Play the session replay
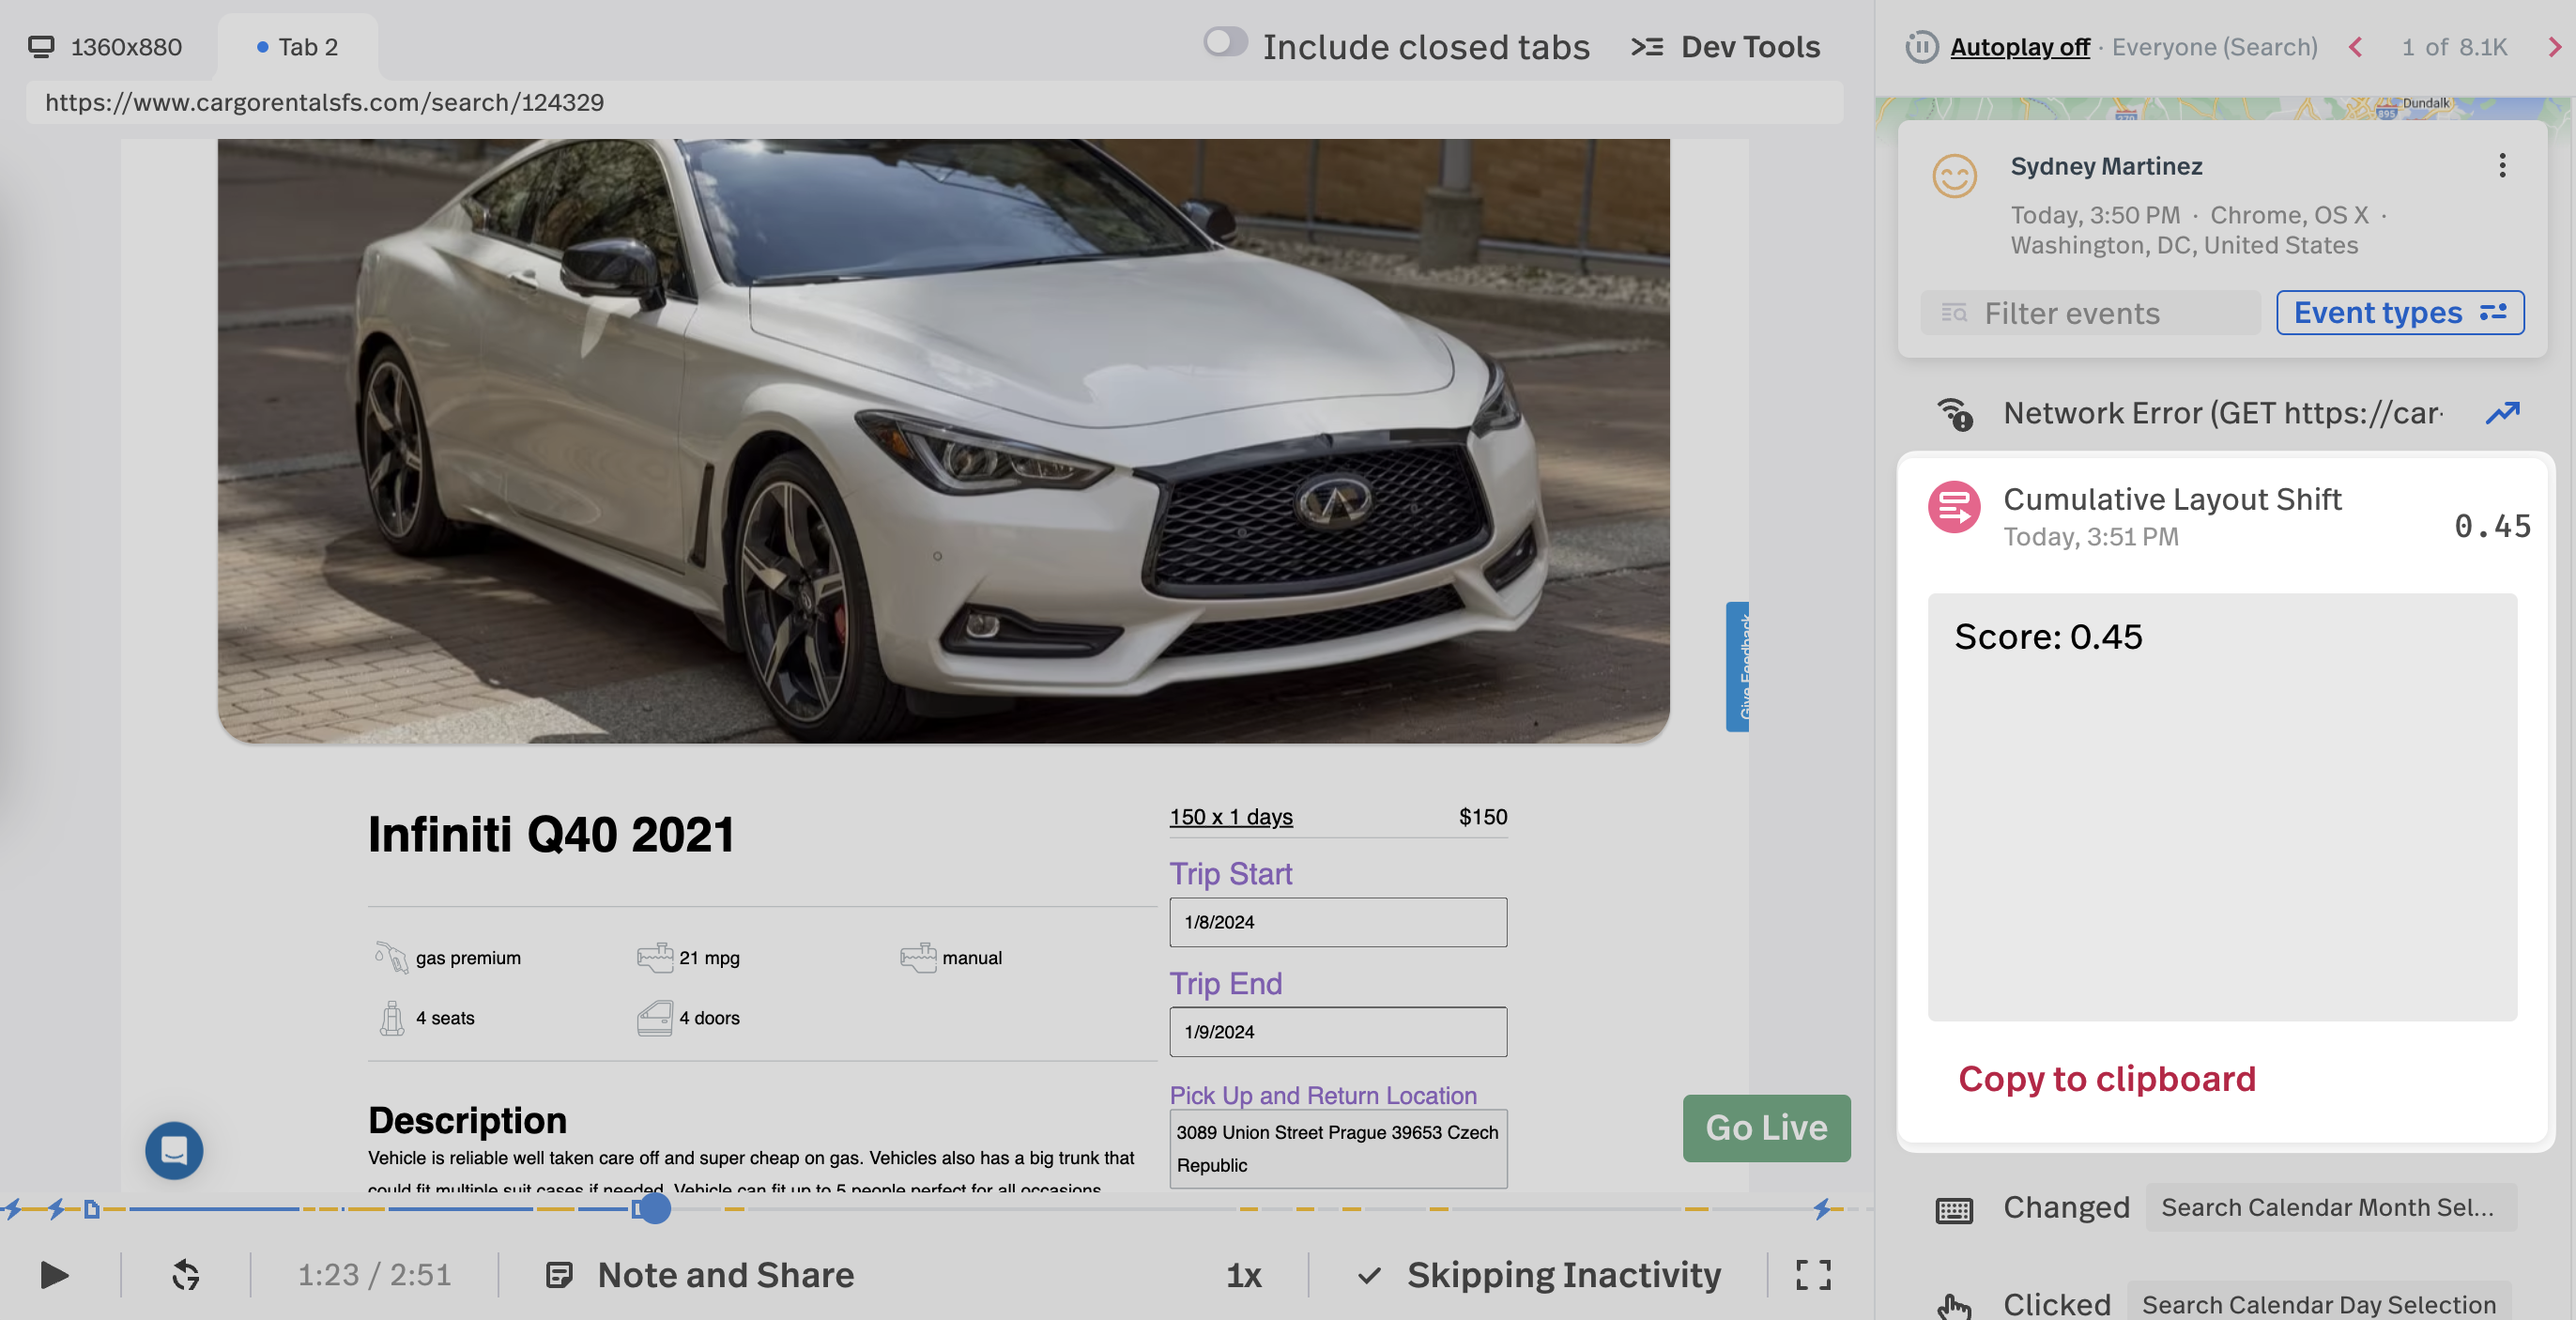 54,1275
